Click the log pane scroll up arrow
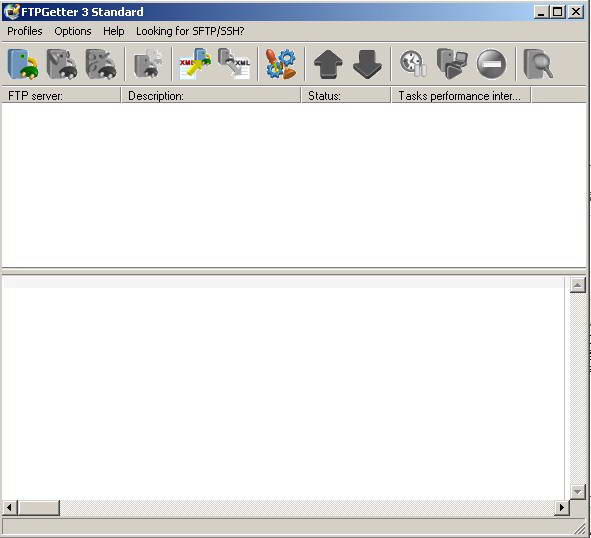Screen dimensions: 591x538 pos(577,285)
